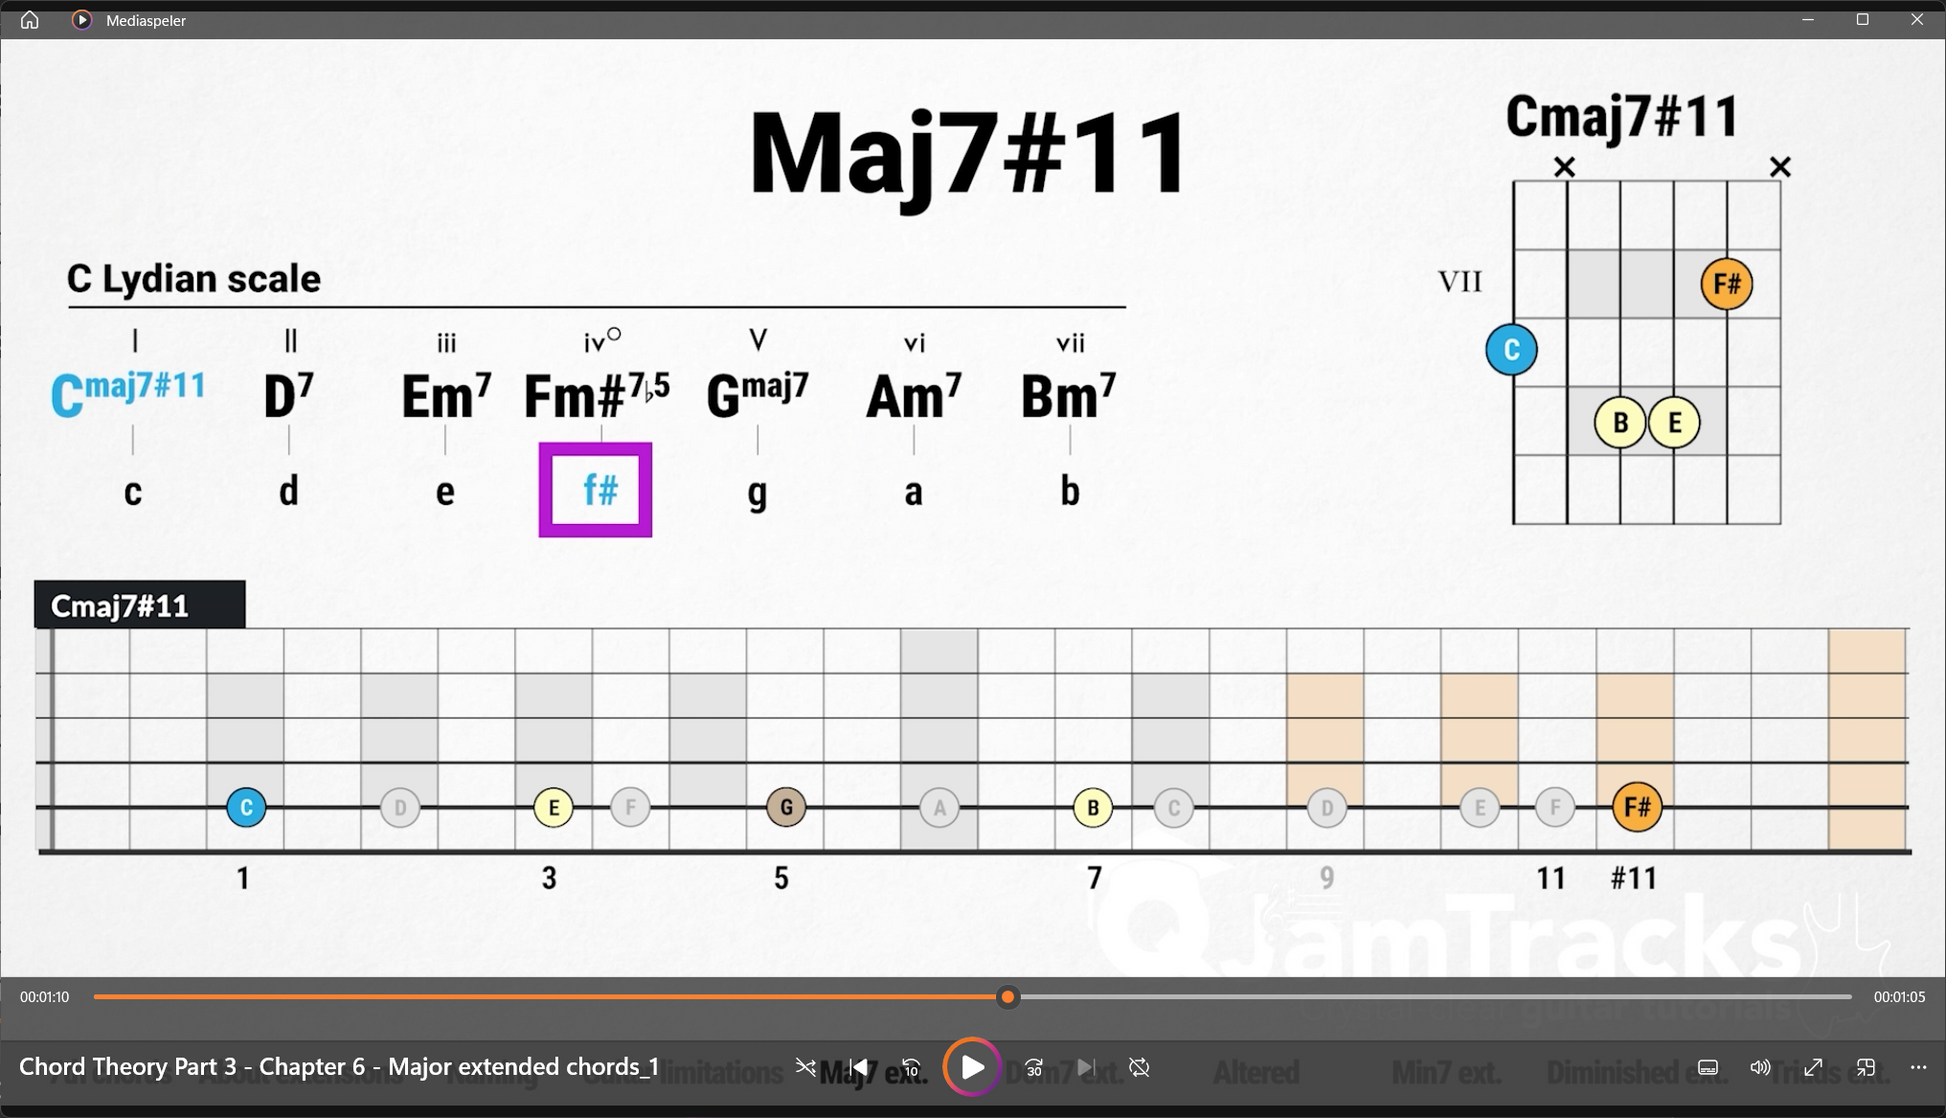This screenshot has height=1118, width=1946.
Task: Click the yellow E note on fretboard
Action: pos(553,807)
